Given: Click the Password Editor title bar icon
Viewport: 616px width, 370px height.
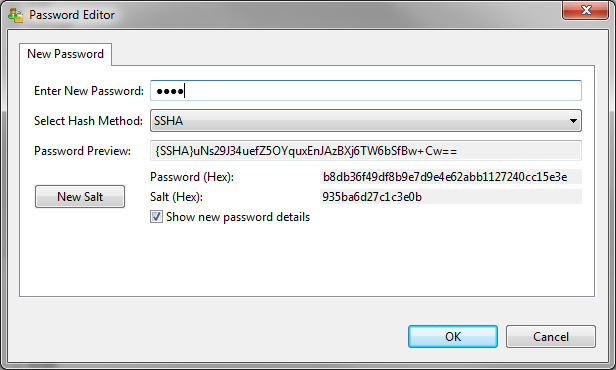Looking at the screenshot, I should point(15,15).
